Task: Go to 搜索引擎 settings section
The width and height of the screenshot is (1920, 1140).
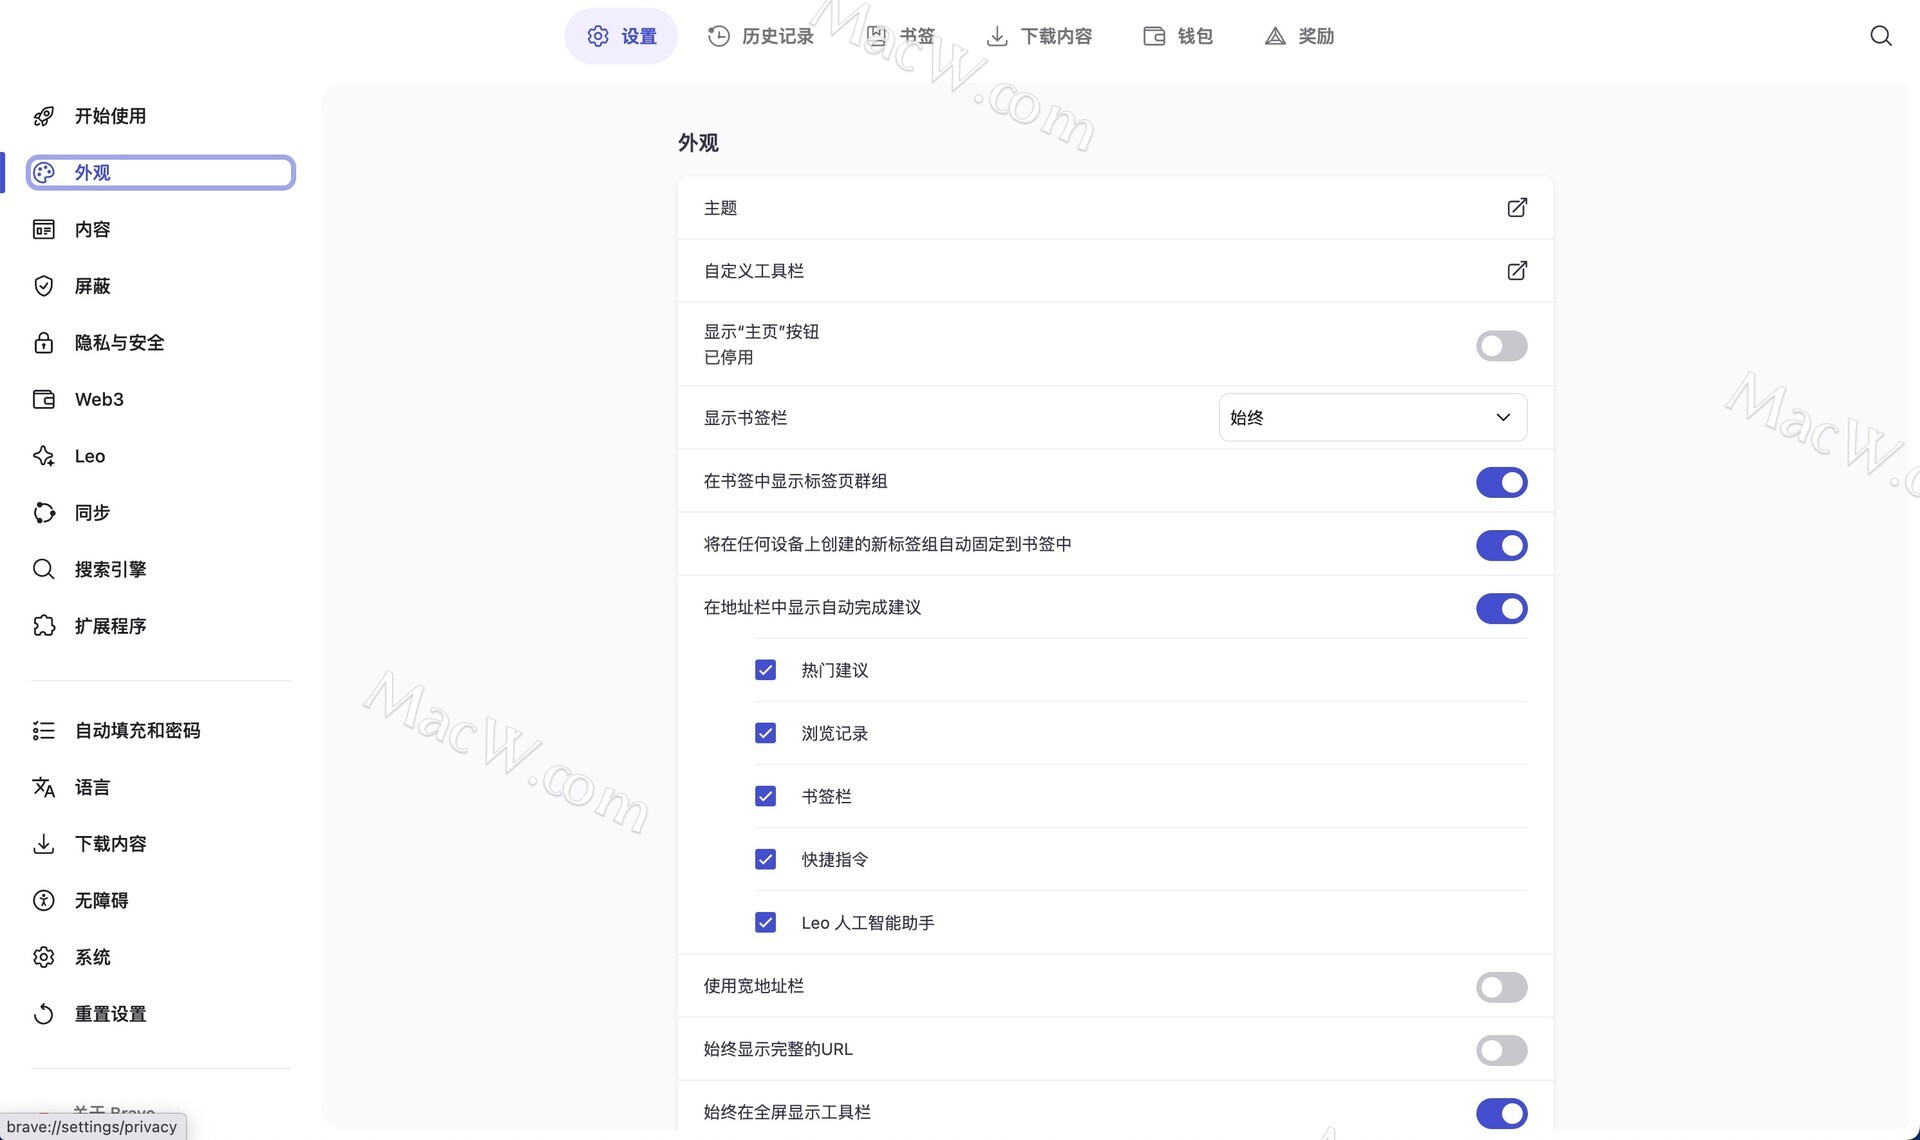Action: pos(110,569)
